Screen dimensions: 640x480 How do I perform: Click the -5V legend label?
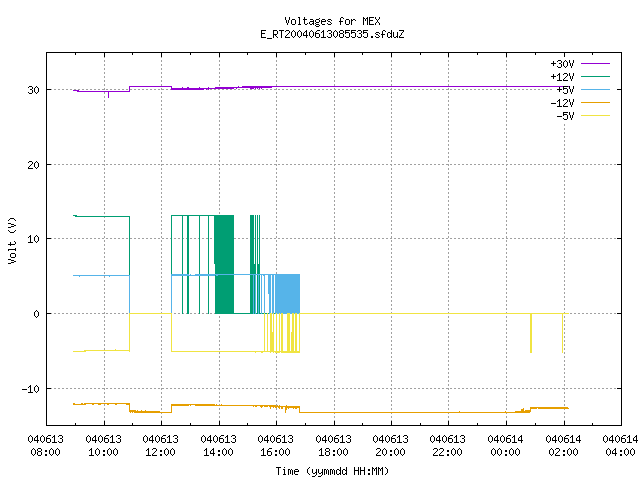coord(565,116)
